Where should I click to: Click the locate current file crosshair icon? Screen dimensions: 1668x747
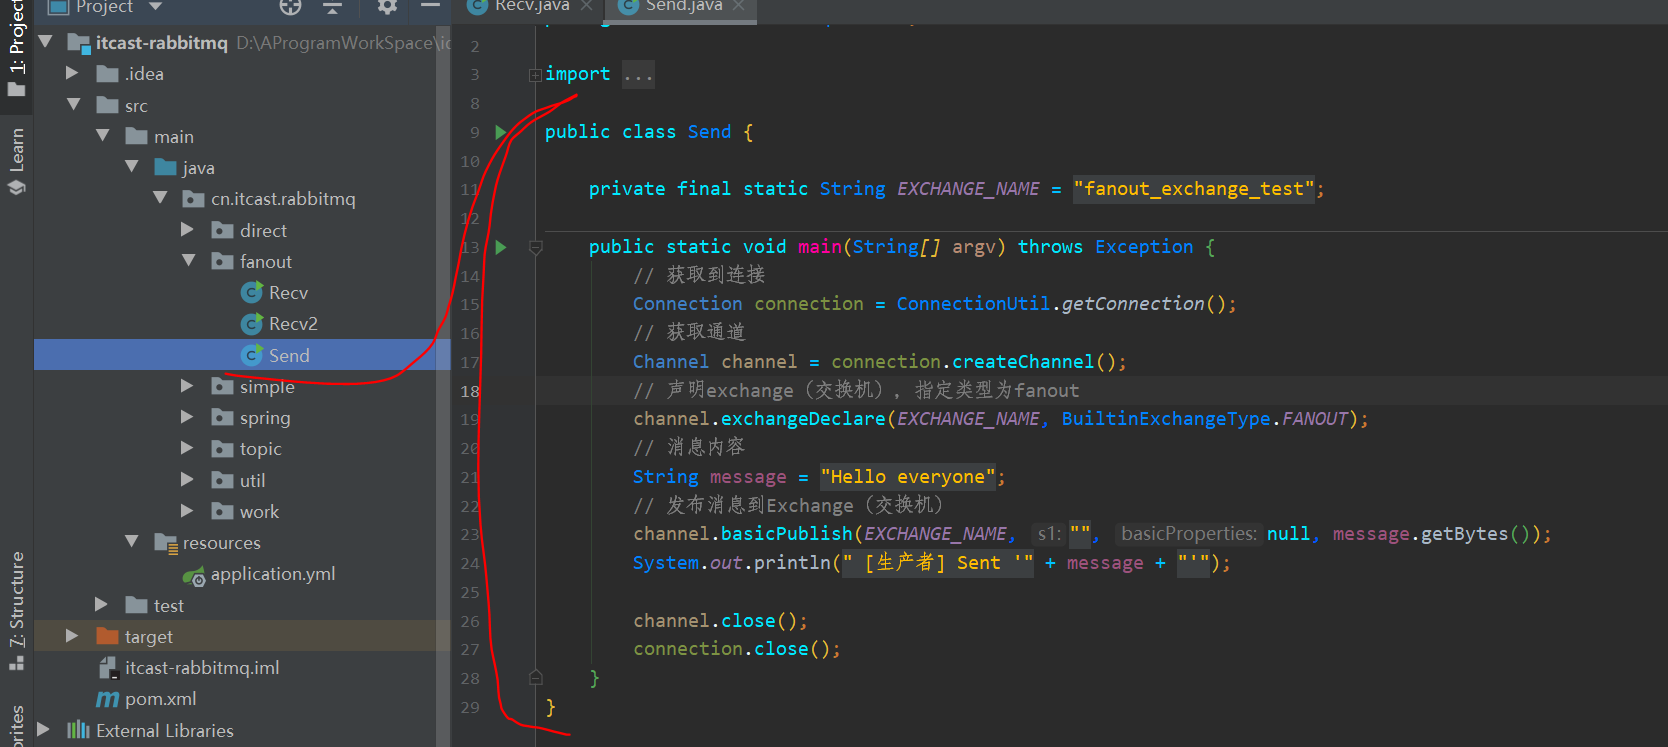click(290, 7)
